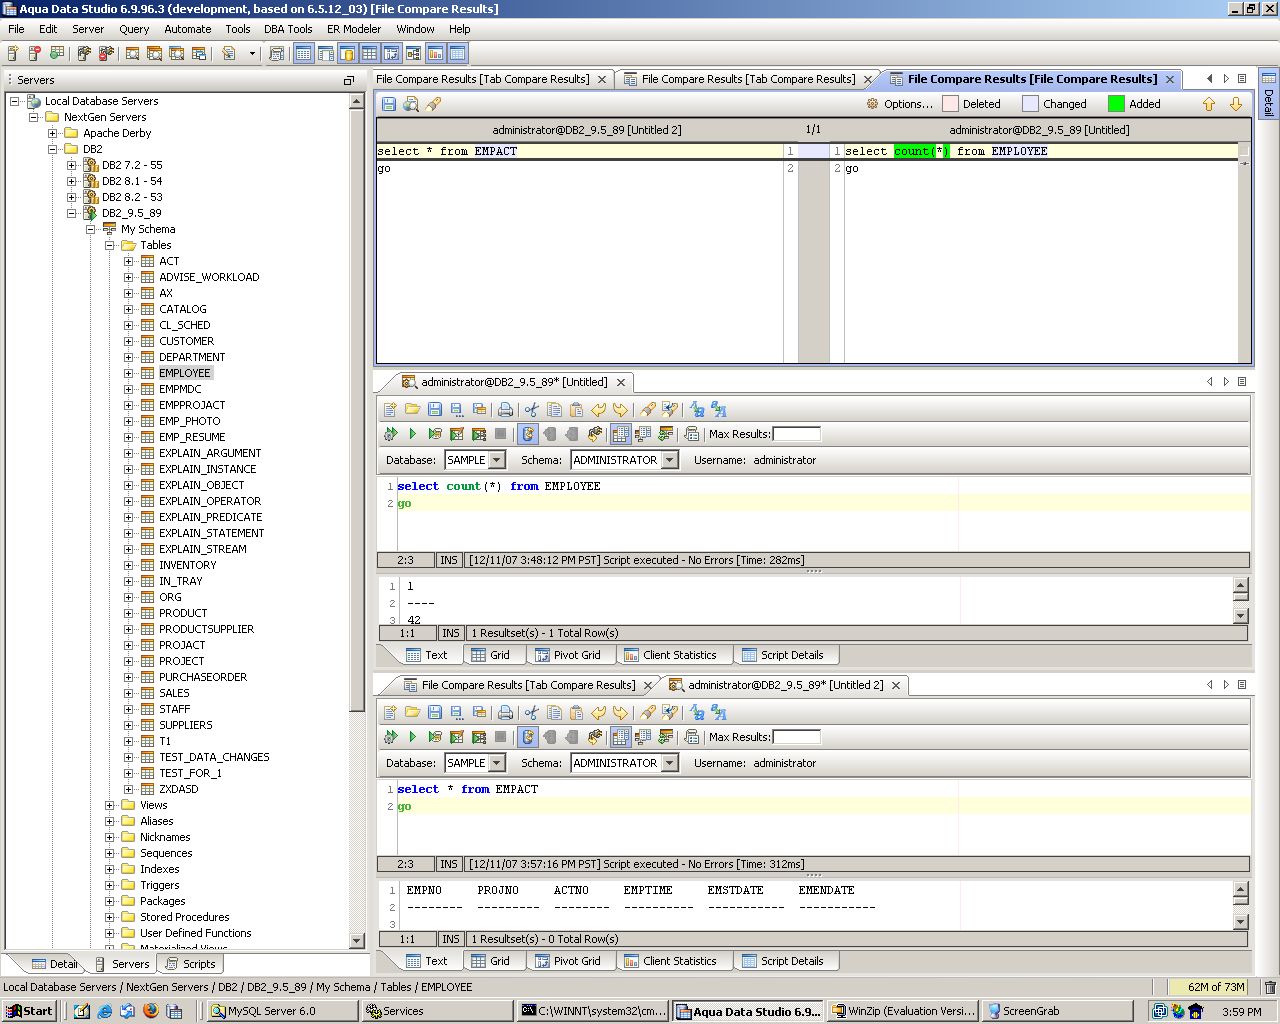This screenshot has width=1280, height=1024.
Task: Click the calculator icon in main toolbar
Action: [x=277, y=53]
